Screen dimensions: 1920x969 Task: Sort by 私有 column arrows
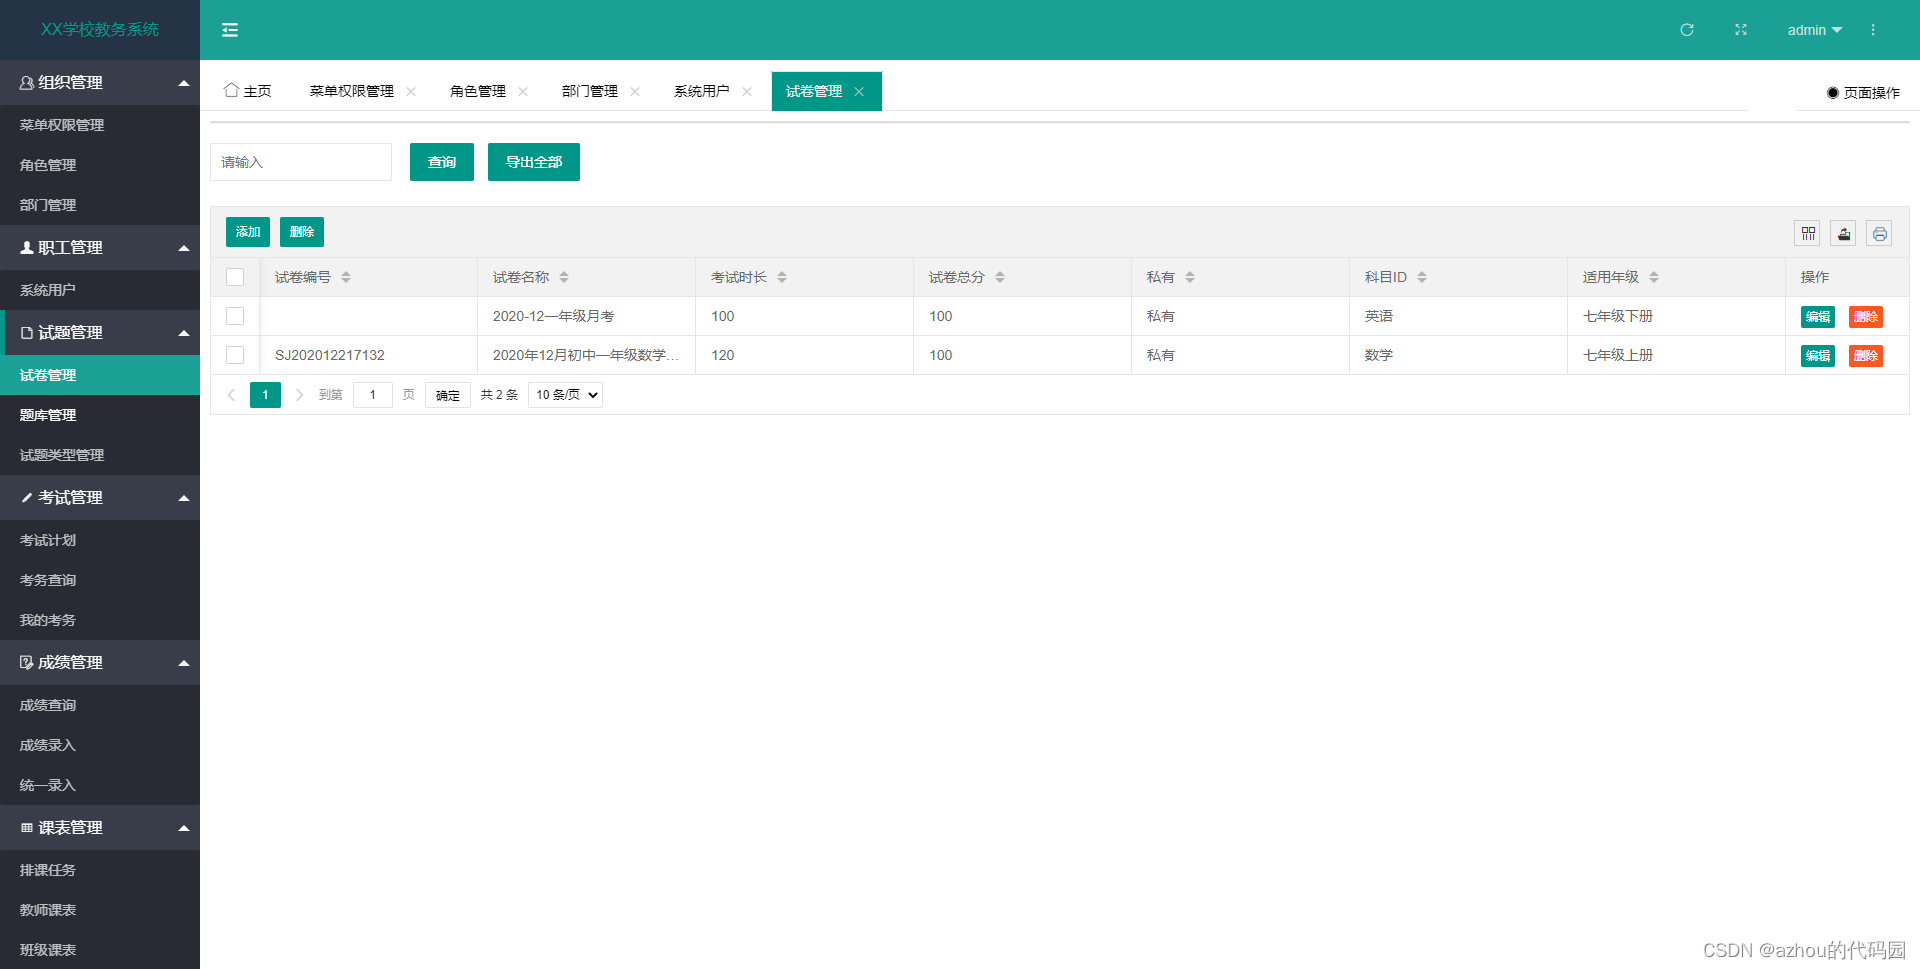[1190, 277]
